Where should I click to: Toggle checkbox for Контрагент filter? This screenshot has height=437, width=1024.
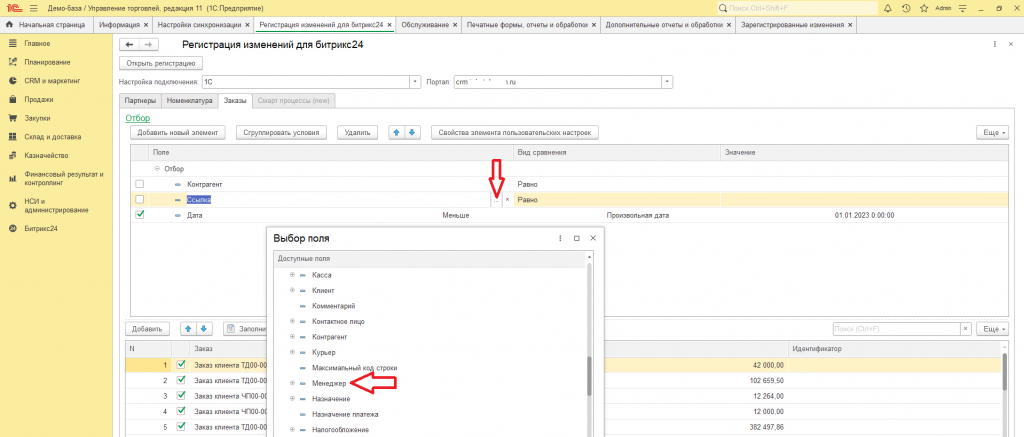pyautogui.click(x=139, y=184)
